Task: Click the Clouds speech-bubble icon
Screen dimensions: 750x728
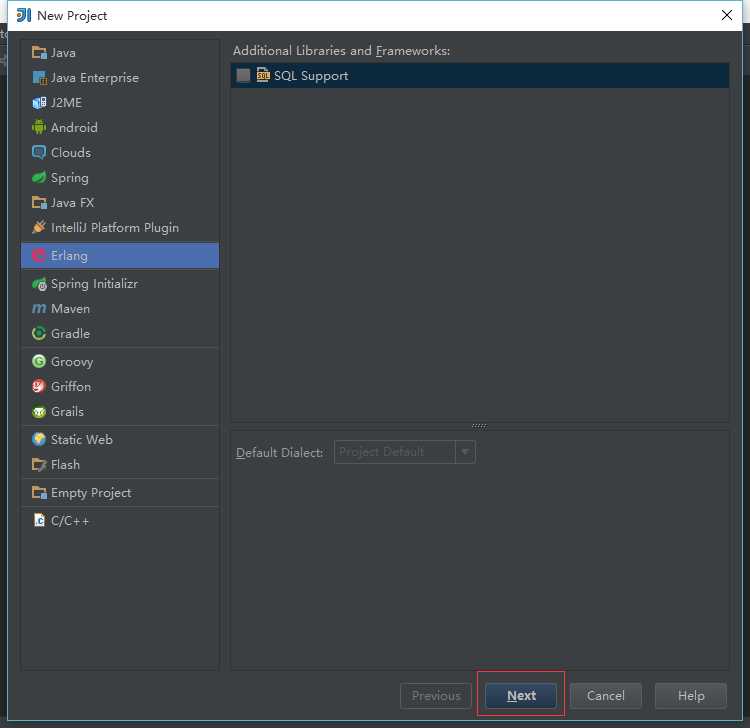Action: 39,152
